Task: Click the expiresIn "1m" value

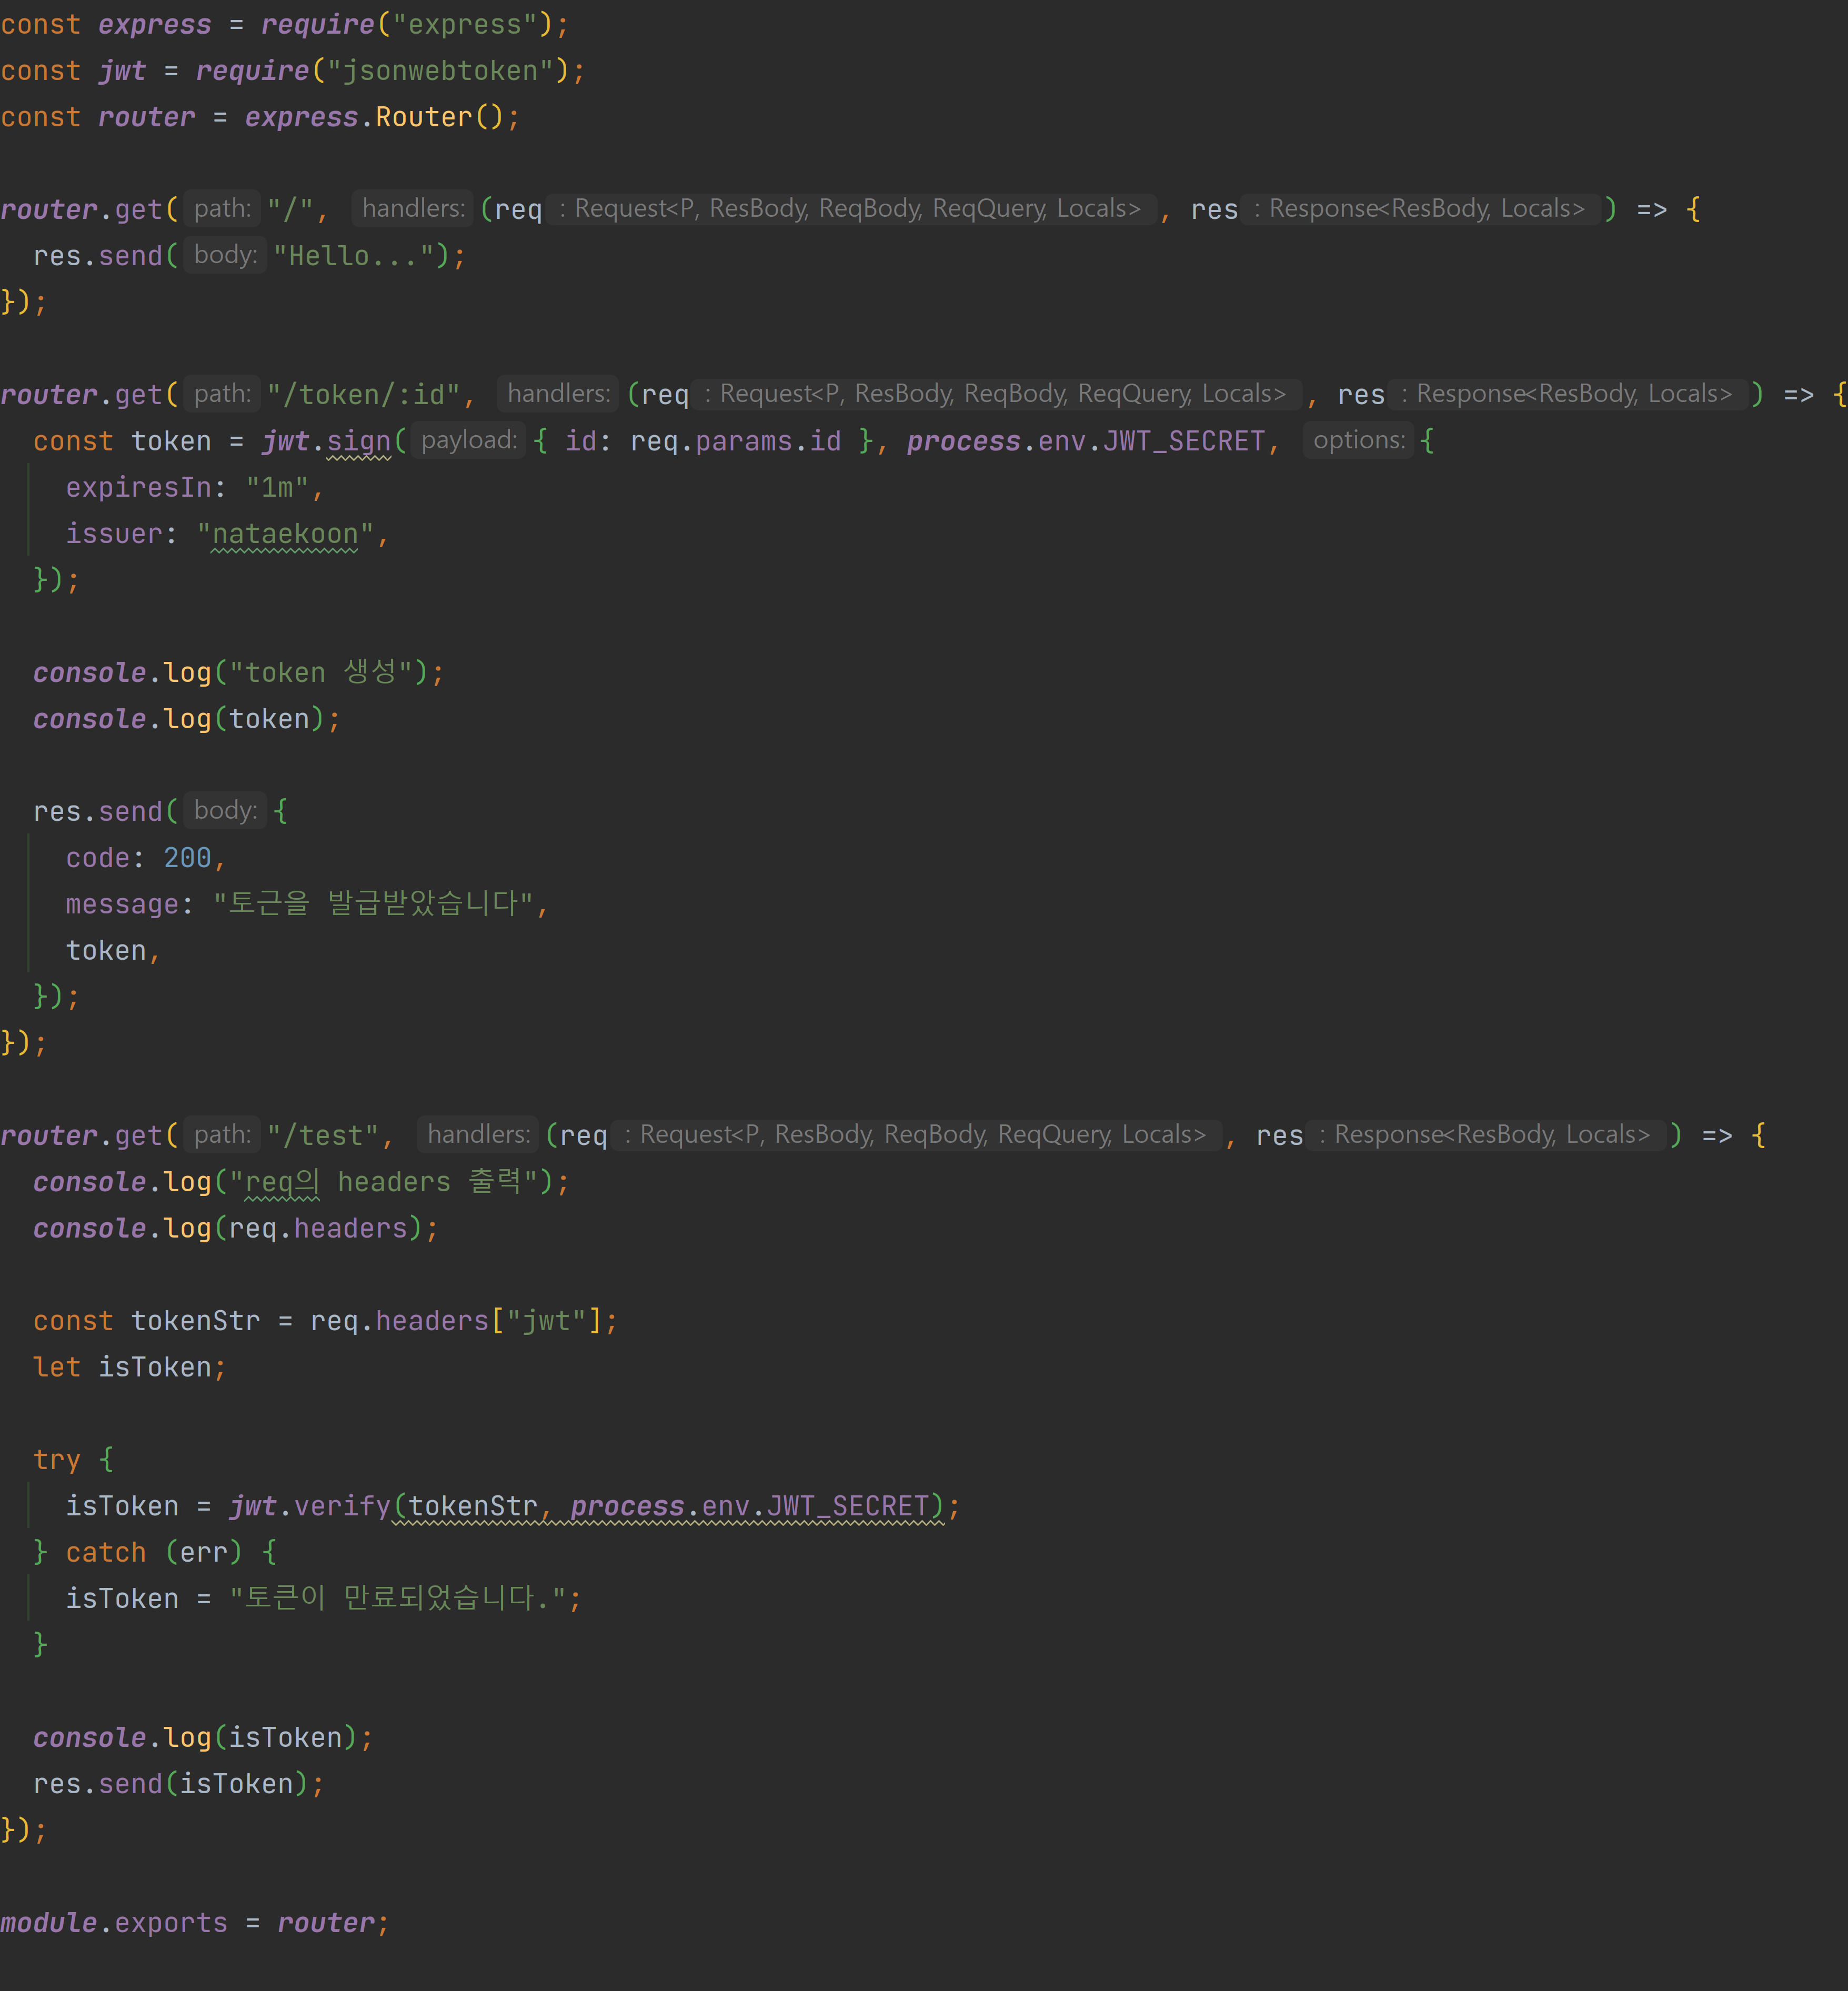Action: (277, 487)
